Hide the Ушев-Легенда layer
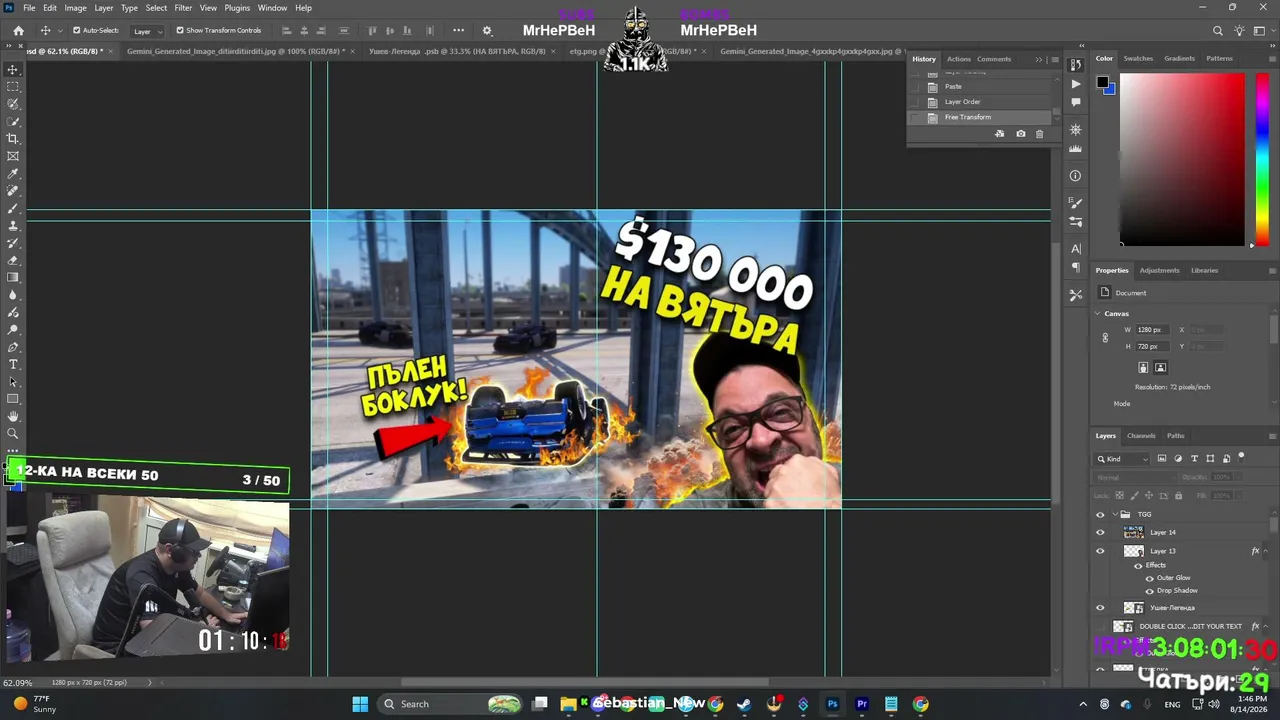Viewport: 1280px width, 720px height. pyautogui.click(x=1100, y=608)
